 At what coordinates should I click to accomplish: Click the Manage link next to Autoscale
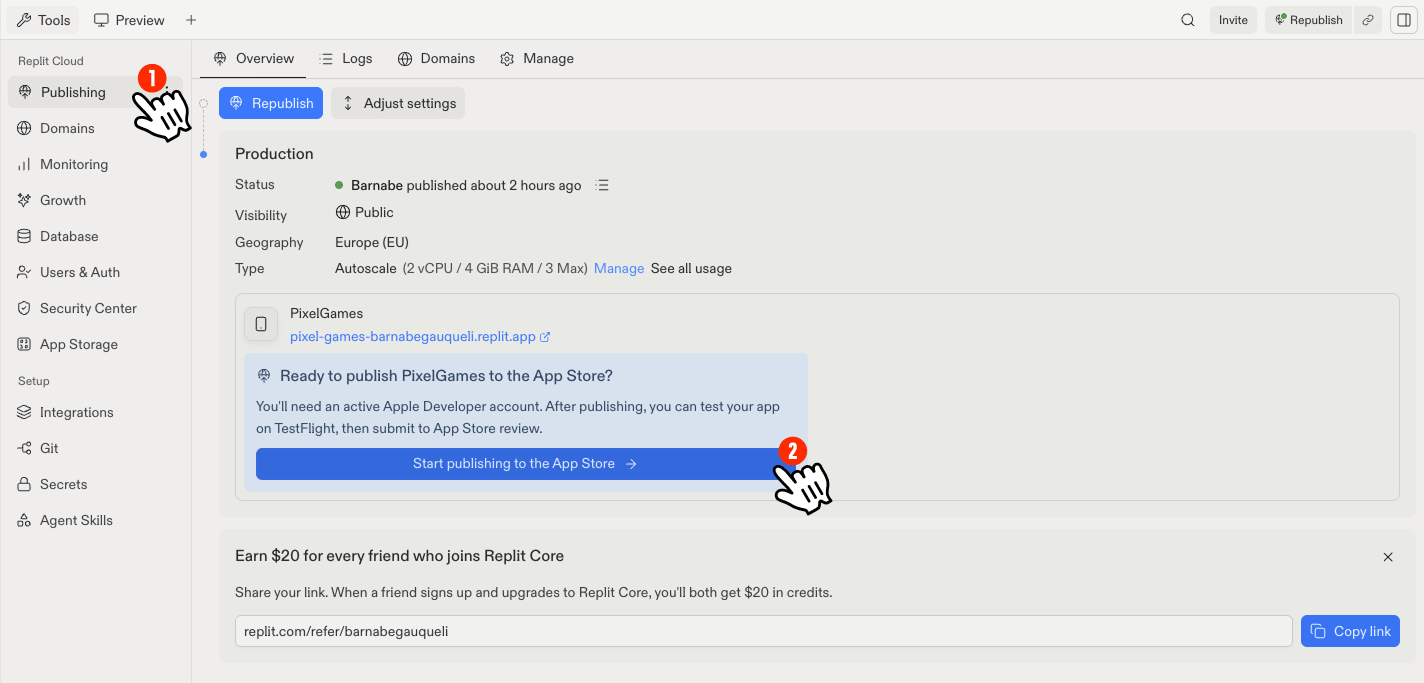click(x=619, y=268)
